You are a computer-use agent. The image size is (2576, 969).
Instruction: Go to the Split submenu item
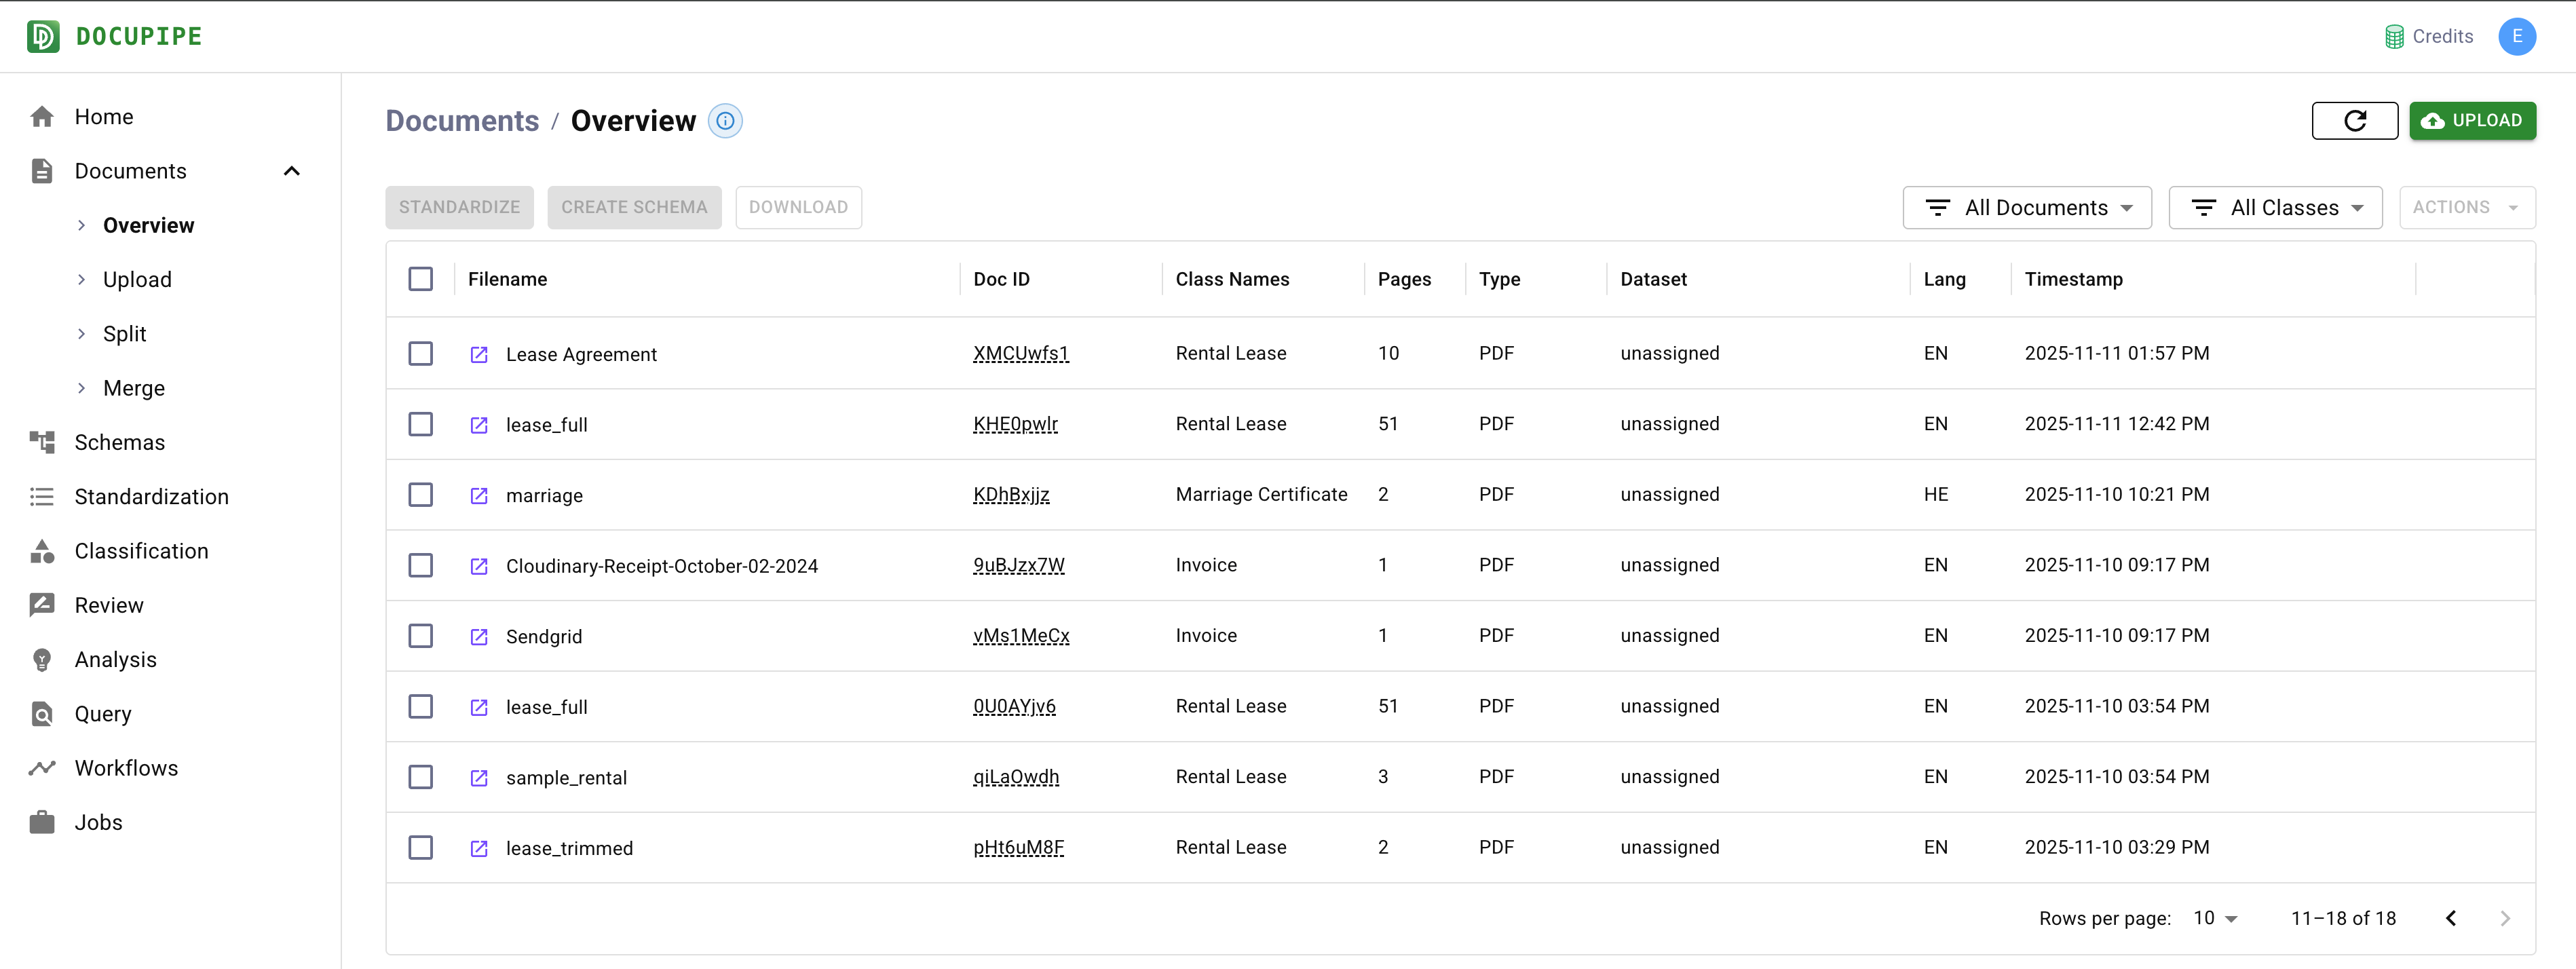coord(124,334)
